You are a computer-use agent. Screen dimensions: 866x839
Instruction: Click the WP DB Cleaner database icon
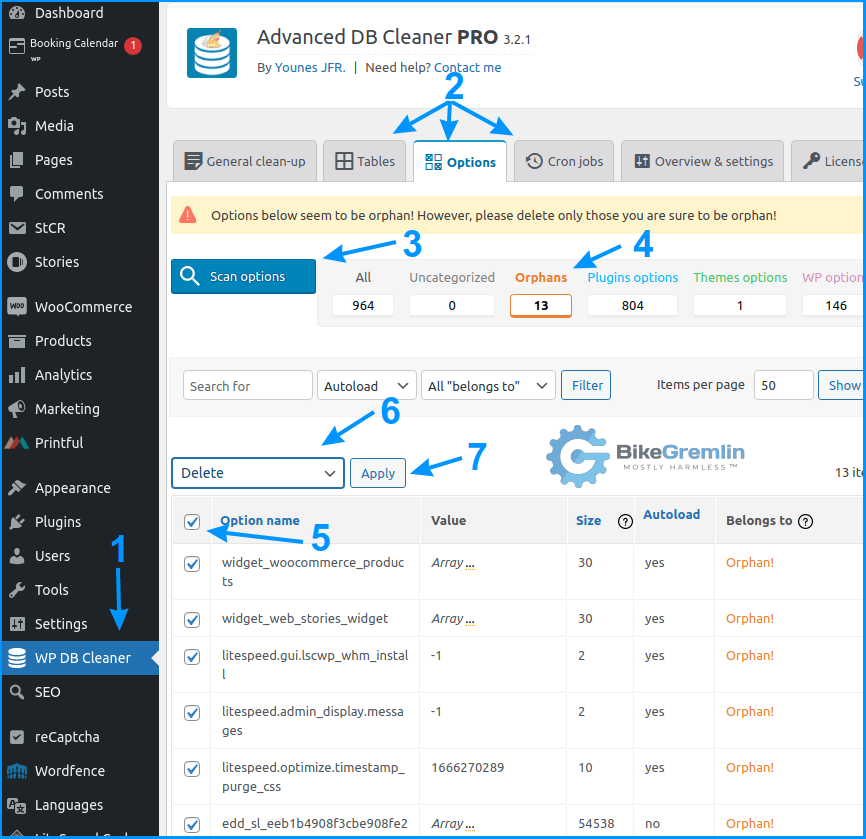tap(17, 658)
